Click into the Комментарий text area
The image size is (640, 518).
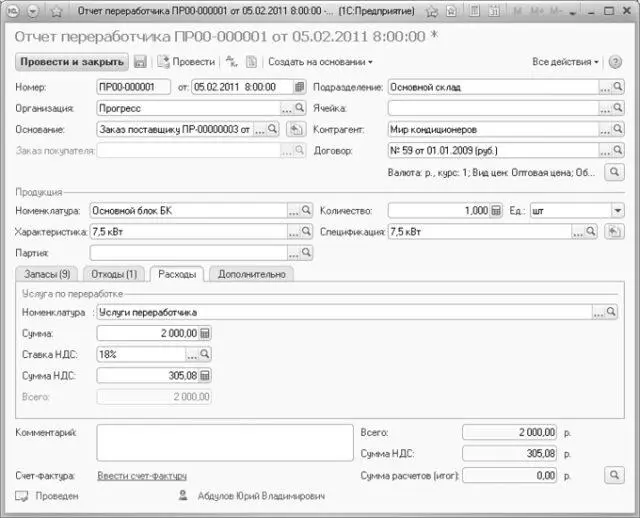coord(225,443)
